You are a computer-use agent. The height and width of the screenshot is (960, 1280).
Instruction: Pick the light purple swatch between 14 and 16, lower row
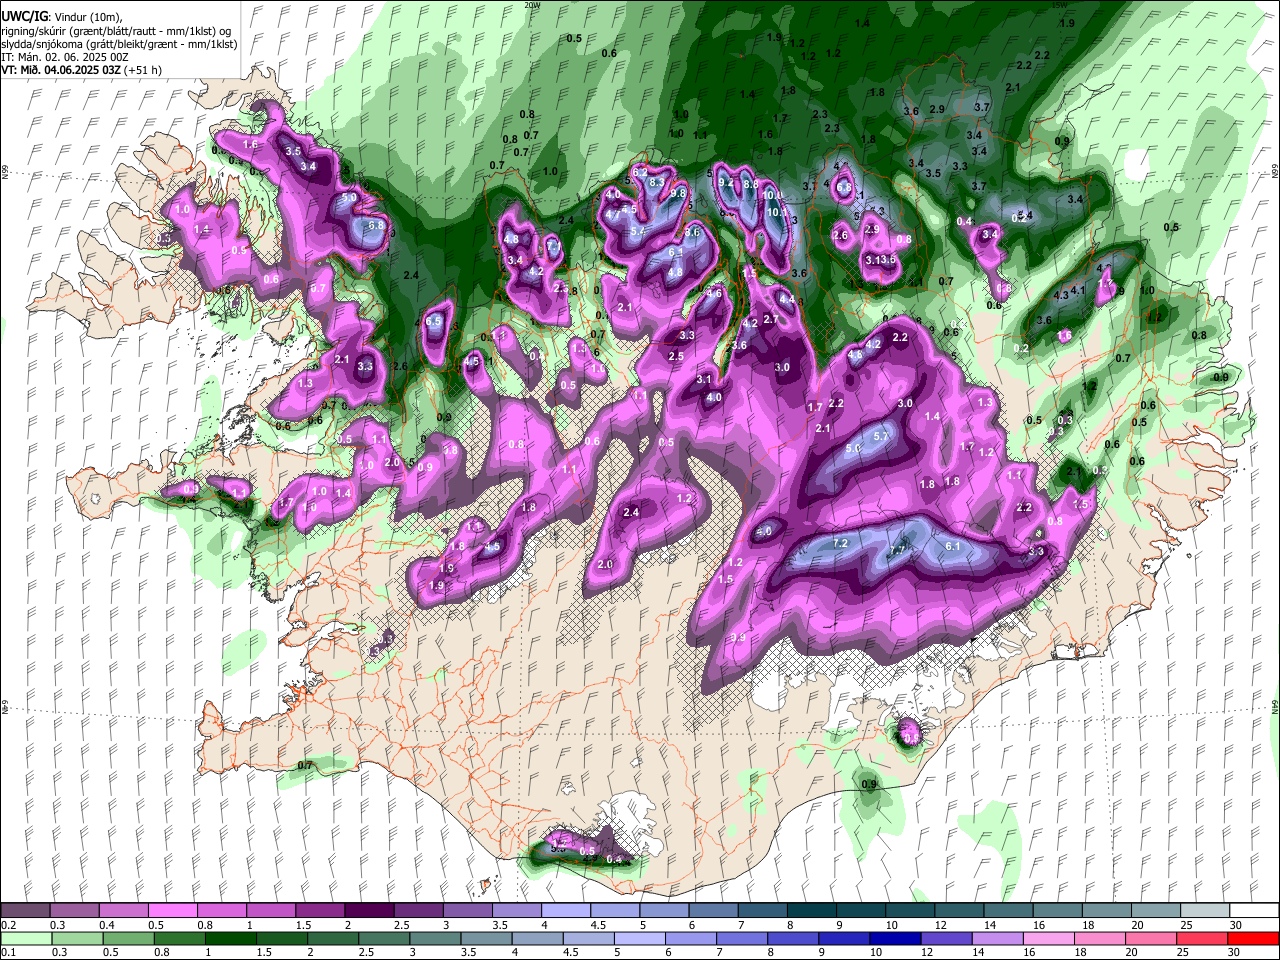pos(996,938)
